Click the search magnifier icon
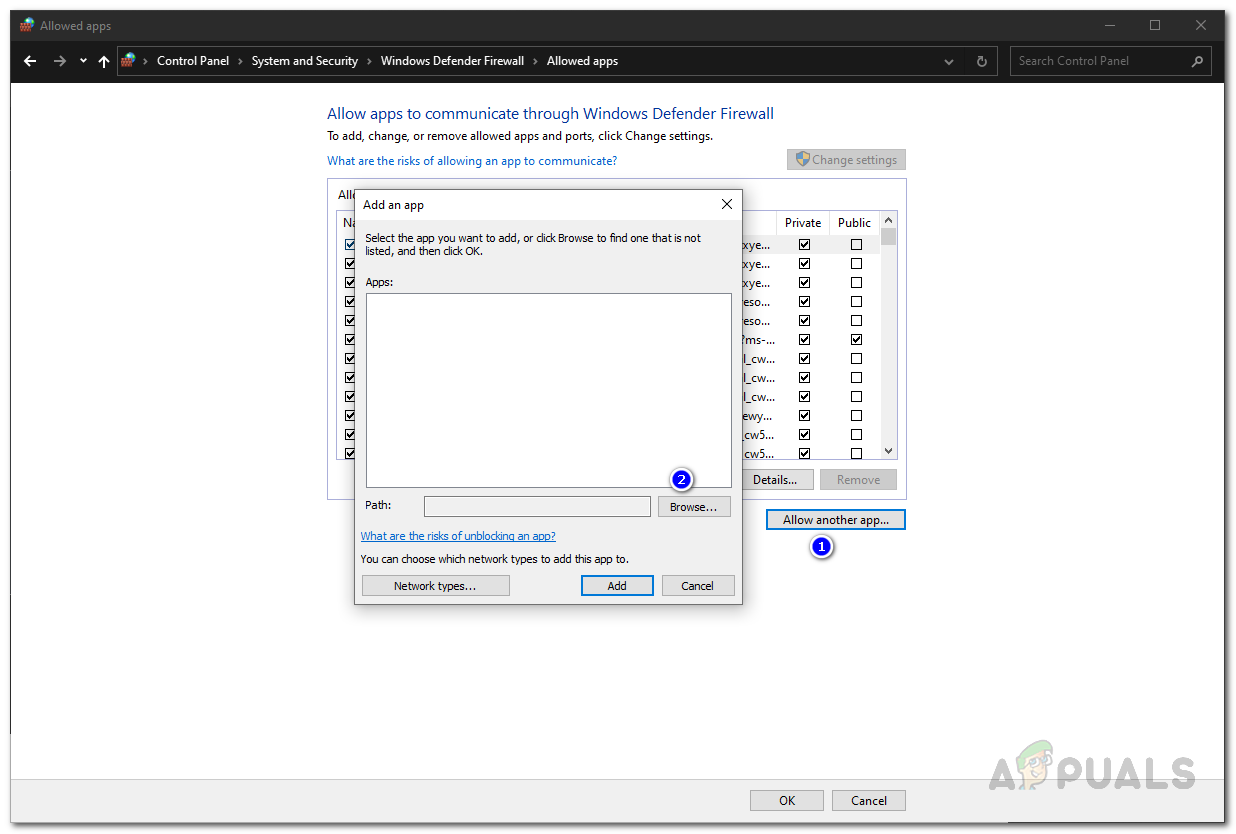The image size is (1236, 834). 1197,61
